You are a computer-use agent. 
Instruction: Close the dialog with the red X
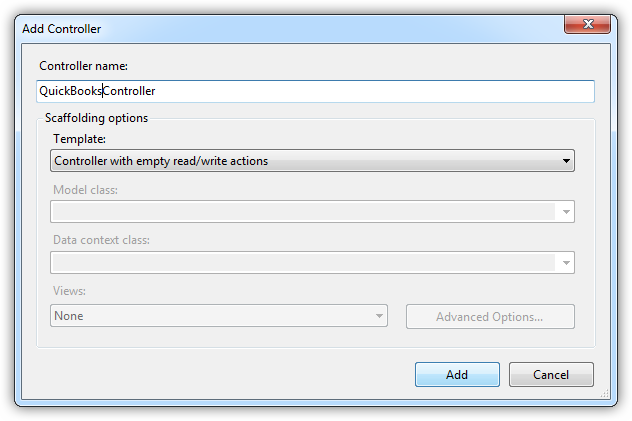[587, 27]
